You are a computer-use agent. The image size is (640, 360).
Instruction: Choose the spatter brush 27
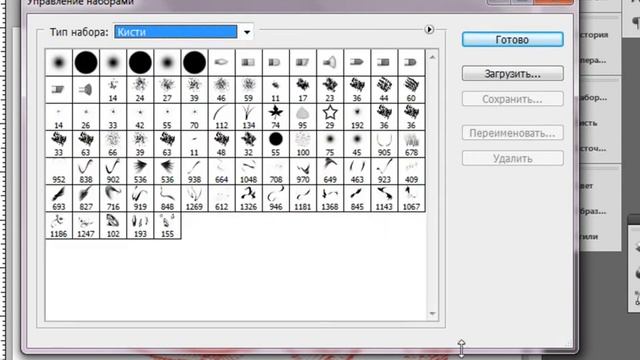point(167,90)
